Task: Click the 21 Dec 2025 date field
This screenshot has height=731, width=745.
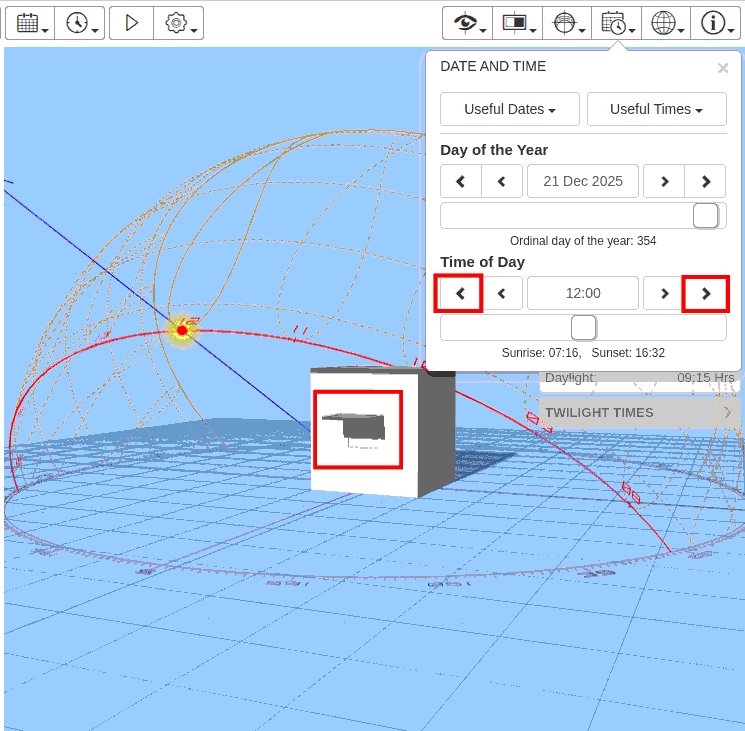Action: point(583,181)
